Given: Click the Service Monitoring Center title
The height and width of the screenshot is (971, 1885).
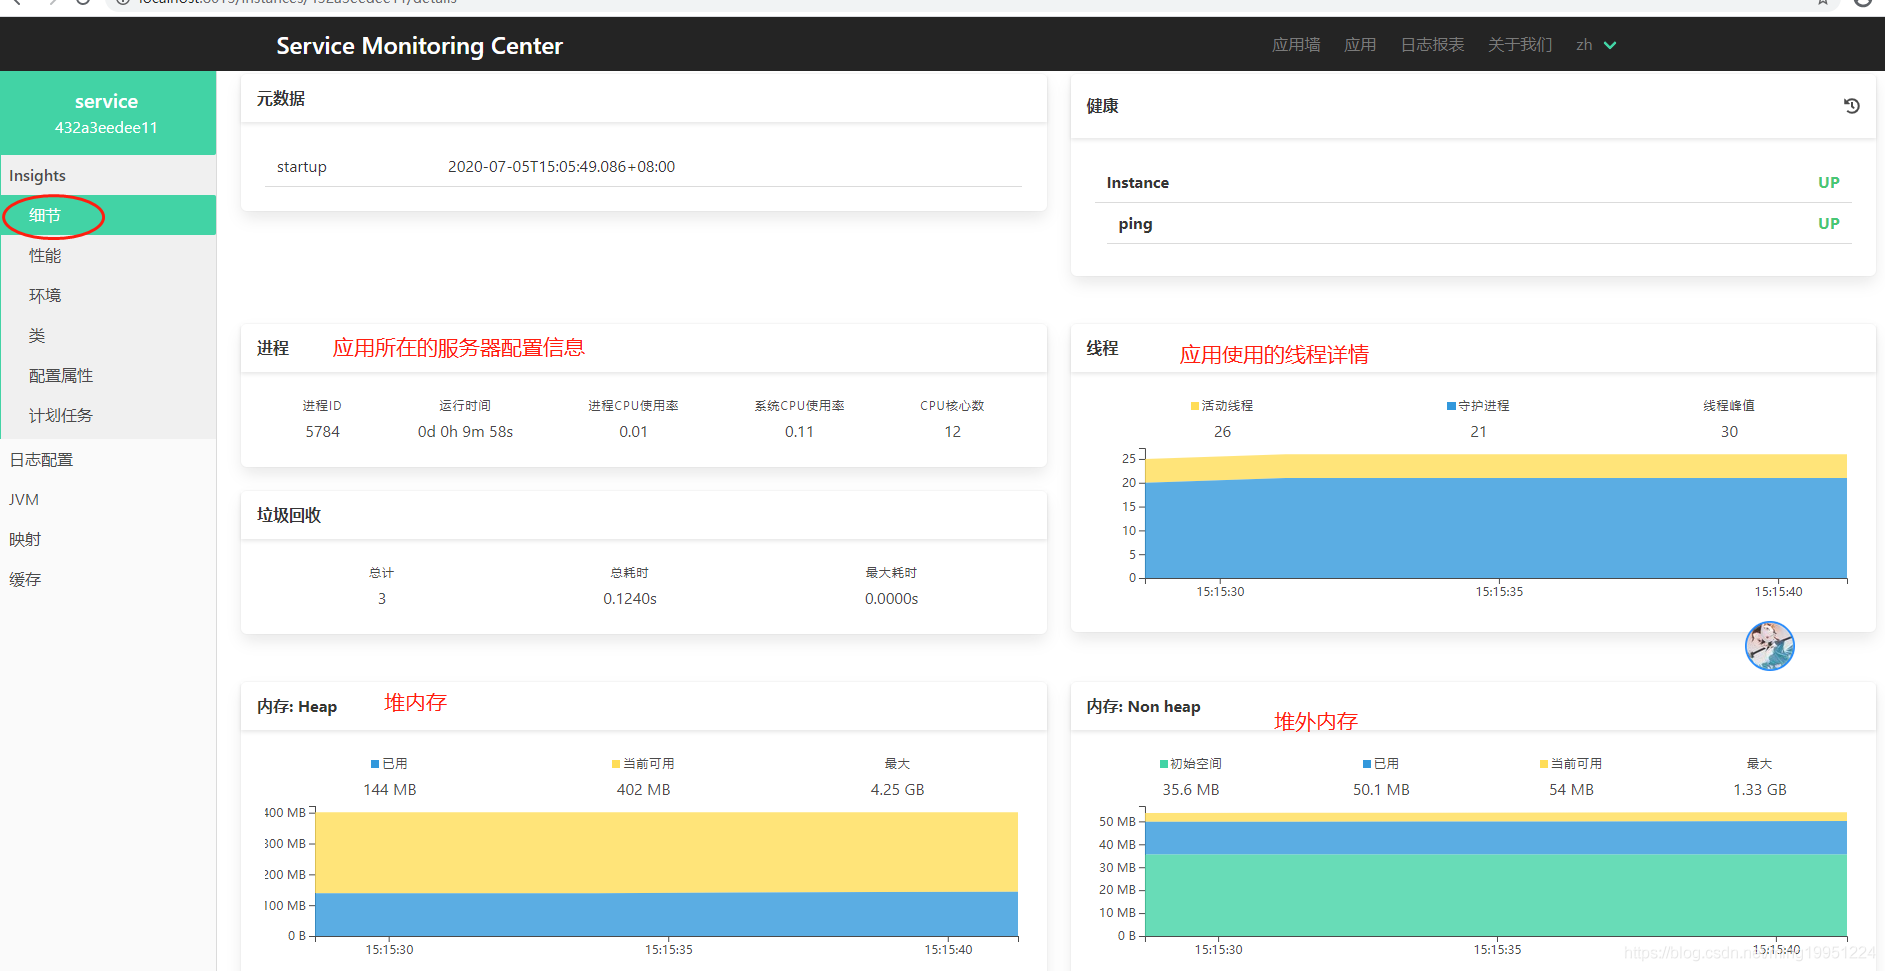Looking at the screenshot, I should coord(419,46).
